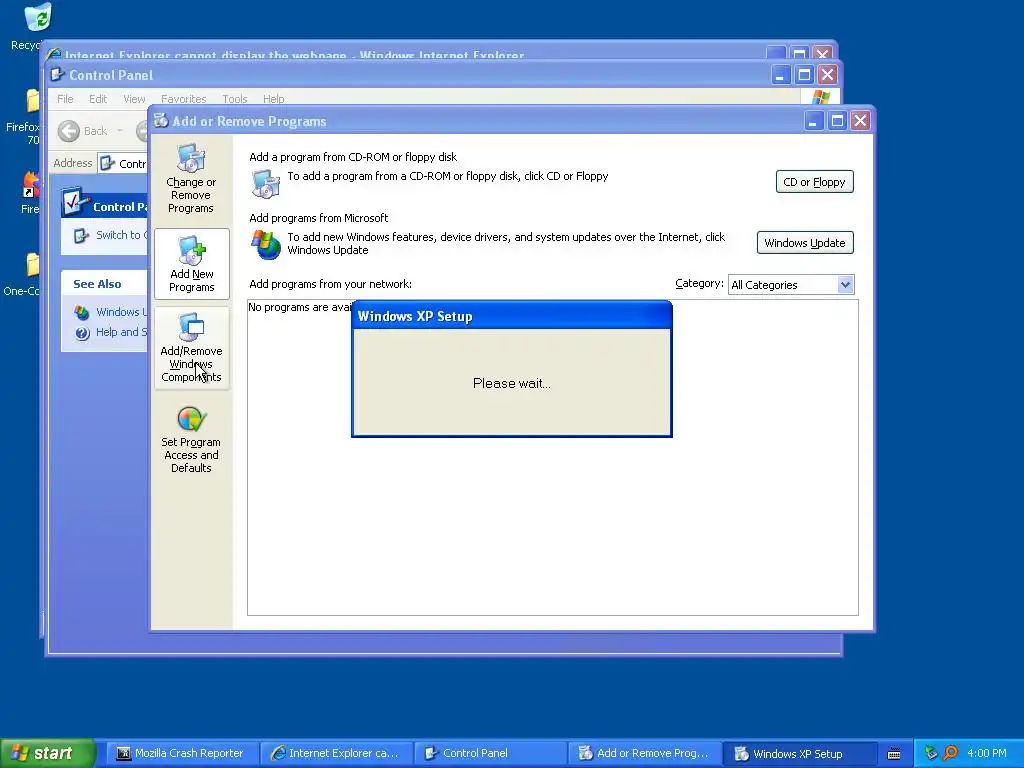Open View menu in Control Panel
The image size is (1024, 768).
coord(134,99)
